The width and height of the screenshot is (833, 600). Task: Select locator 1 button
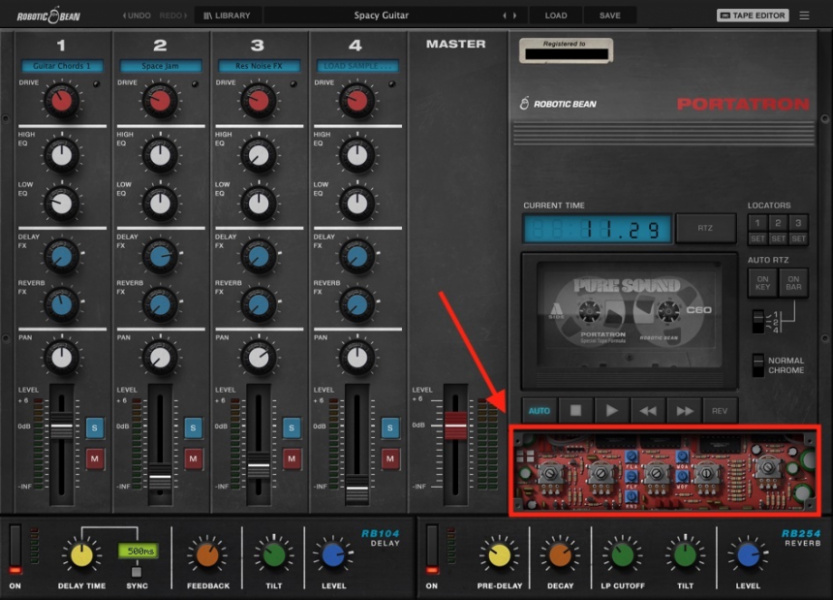[758, 223]
